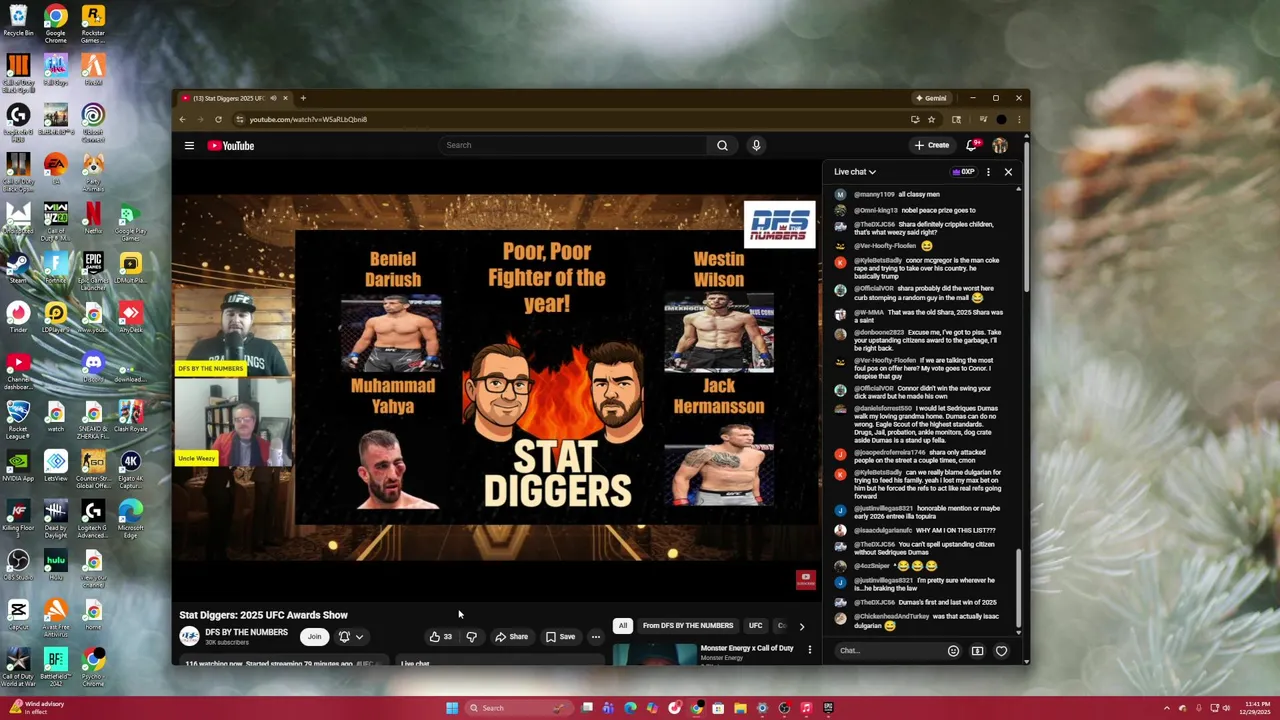Close the live chat panel

pyautogui.click(x=1008, y=172)
